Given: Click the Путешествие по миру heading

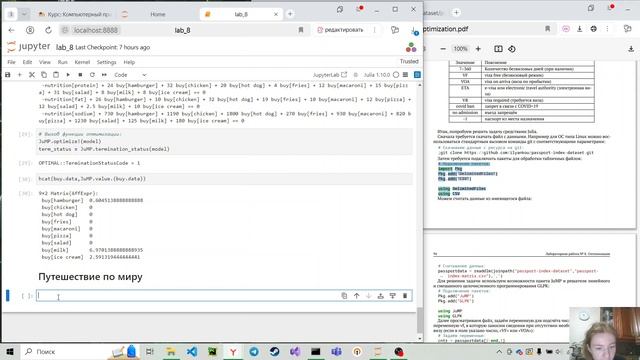Looking at the screenshot, I should [x=90, y=277].
